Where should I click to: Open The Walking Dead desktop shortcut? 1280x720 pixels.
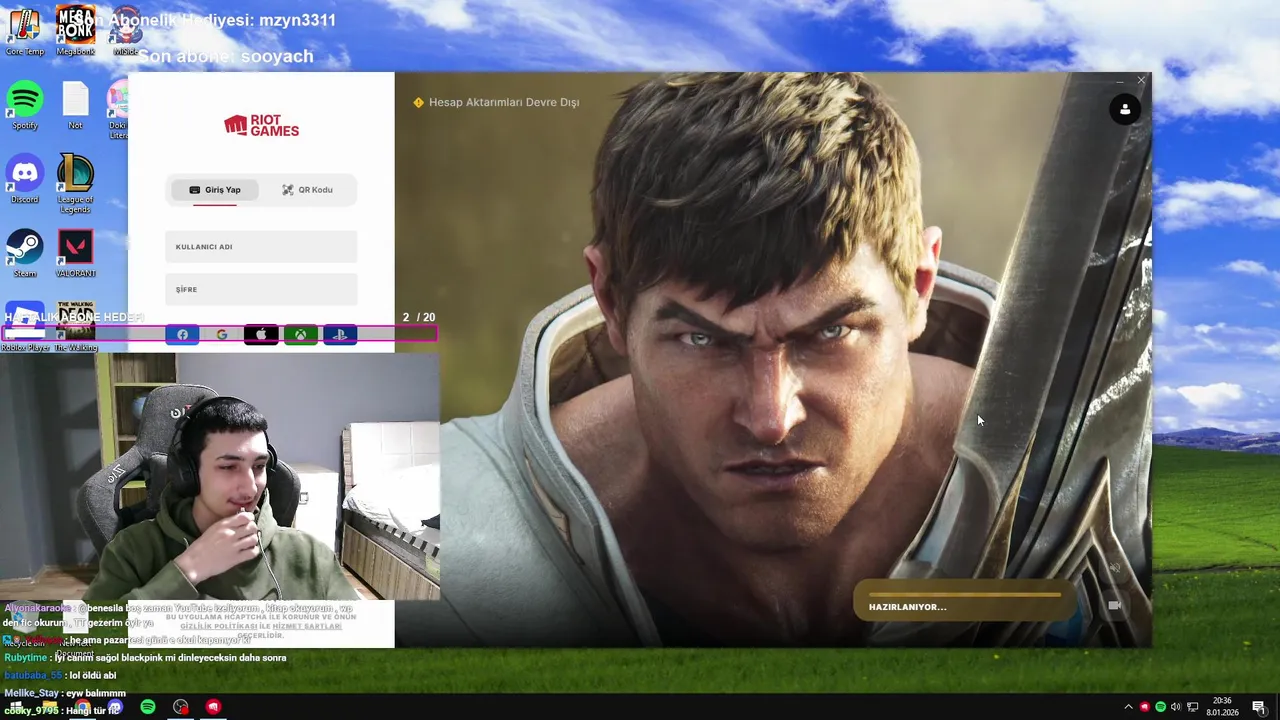click(76, 327)
